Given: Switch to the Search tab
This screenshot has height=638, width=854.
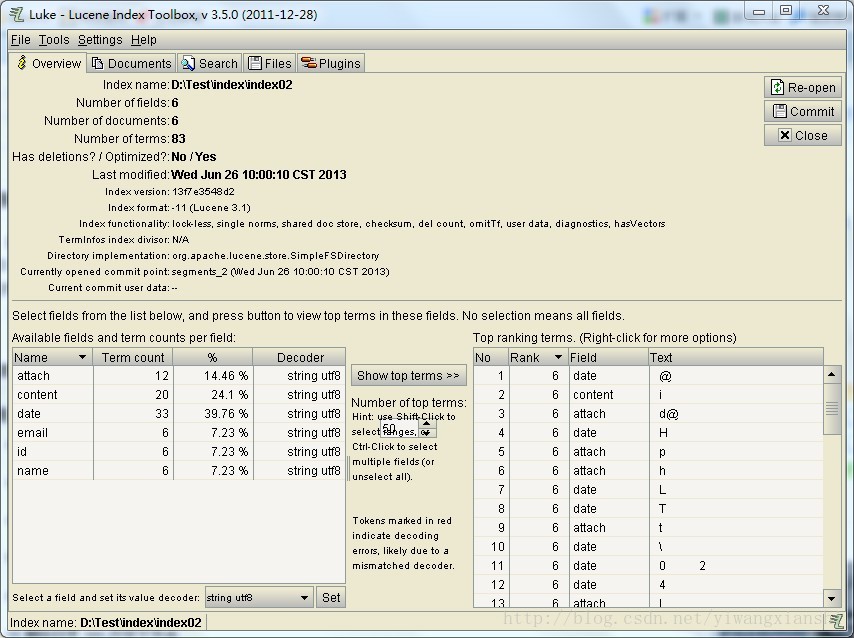Looking at the screenshot, I should [x=210, y=63].
